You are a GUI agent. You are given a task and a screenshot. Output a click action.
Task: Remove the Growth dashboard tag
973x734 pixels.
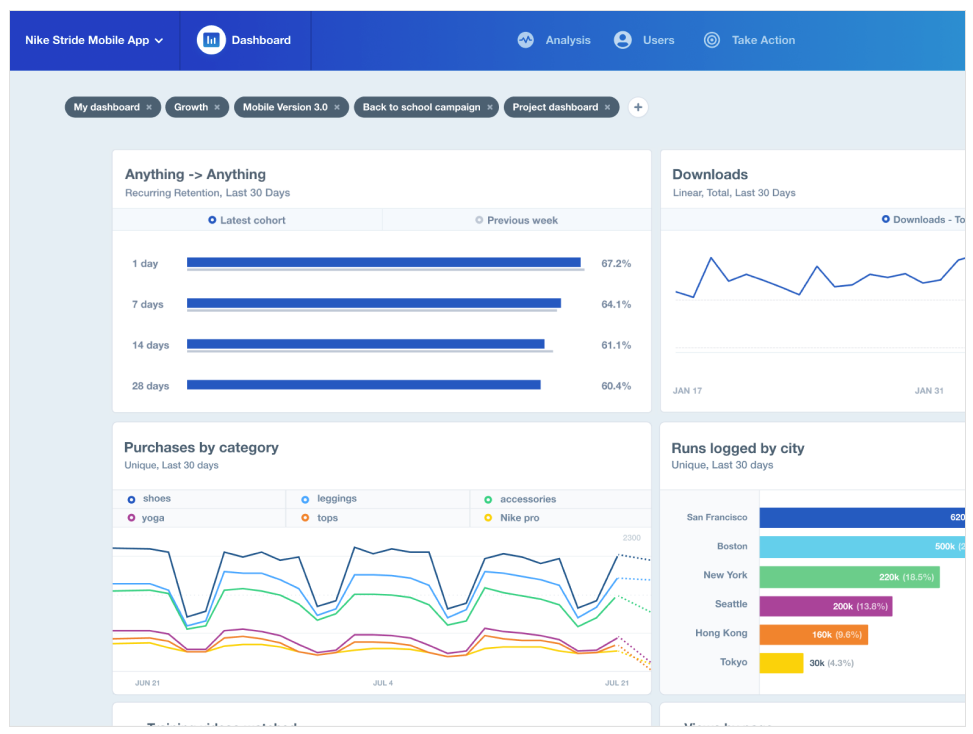[x=217, y=107]
